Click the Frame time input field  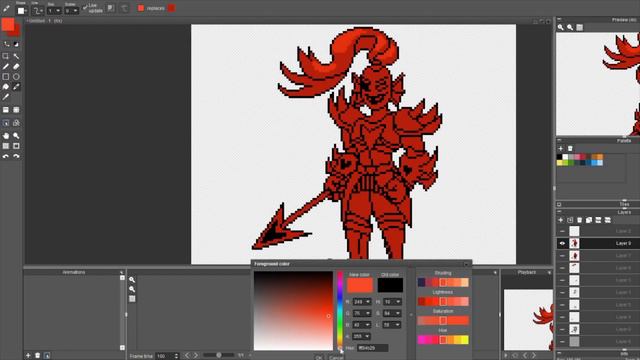click(x=168, y=356)
